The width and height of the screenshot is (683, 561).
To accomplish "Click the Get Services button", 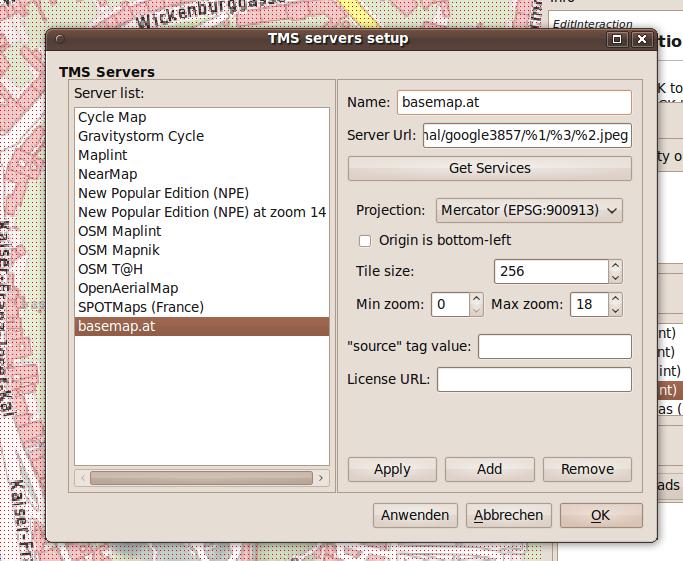I will pos(489,168).
